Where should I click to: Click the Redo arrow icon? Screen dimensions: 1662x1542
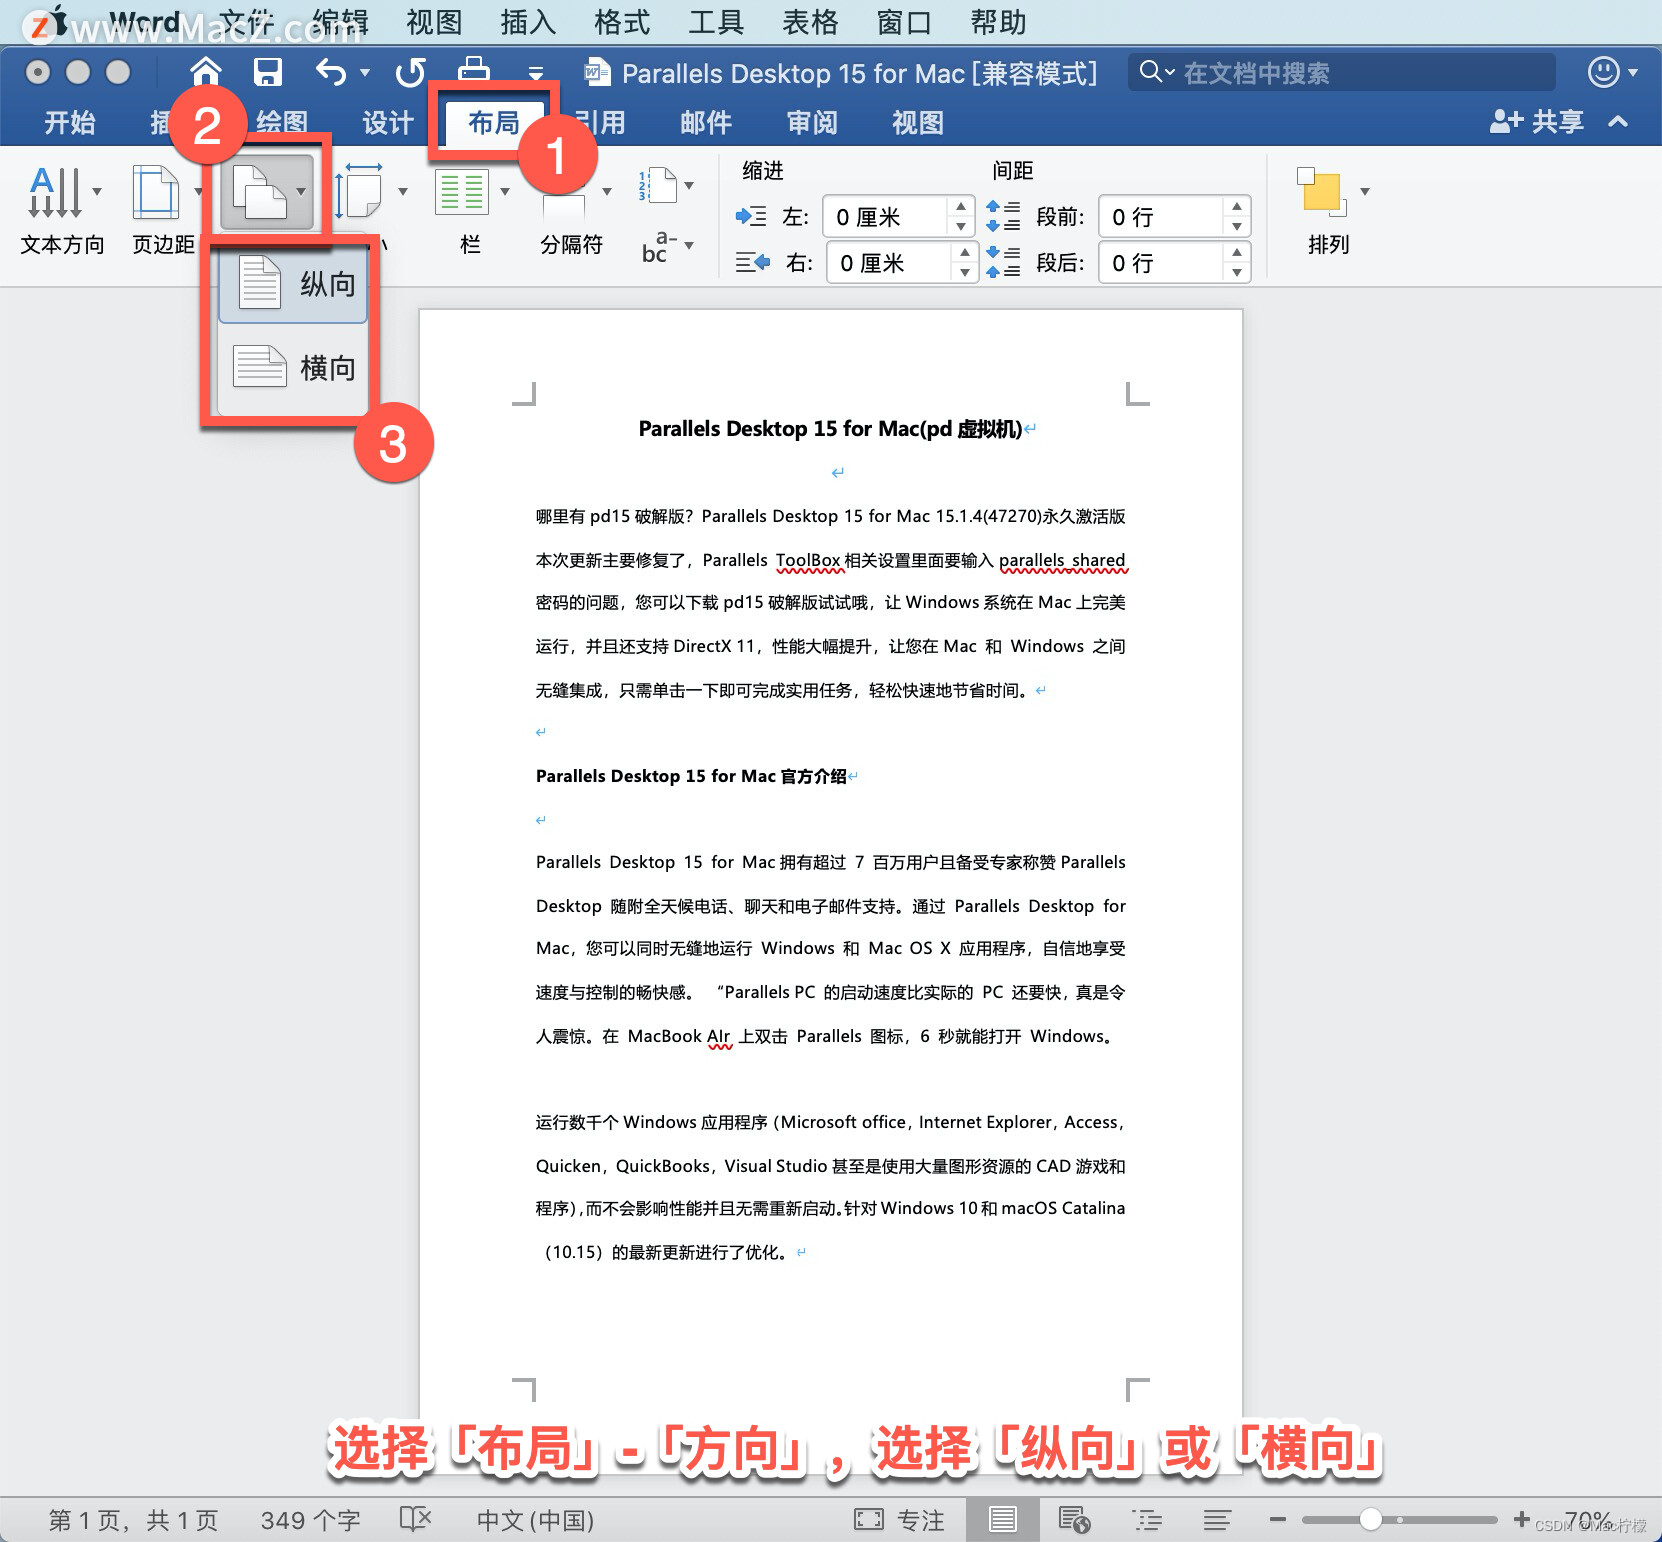click(x=410, y=72)
